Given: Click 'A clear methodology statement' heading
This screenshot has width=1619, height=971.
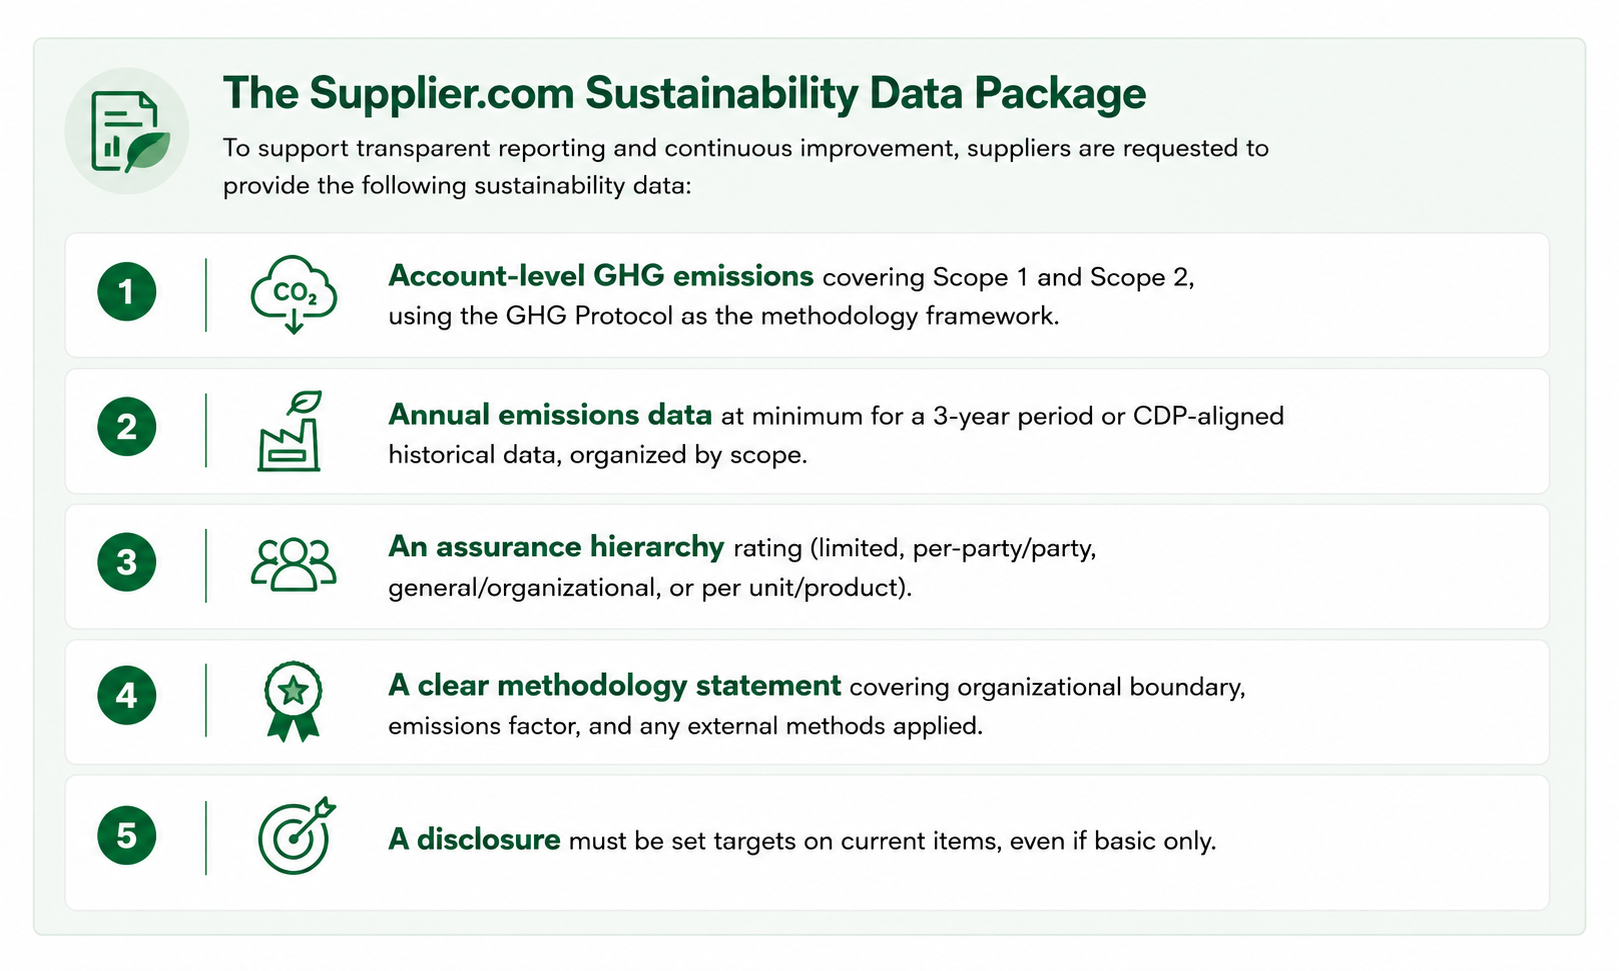Looking at the screenshot, I should 614,686.
